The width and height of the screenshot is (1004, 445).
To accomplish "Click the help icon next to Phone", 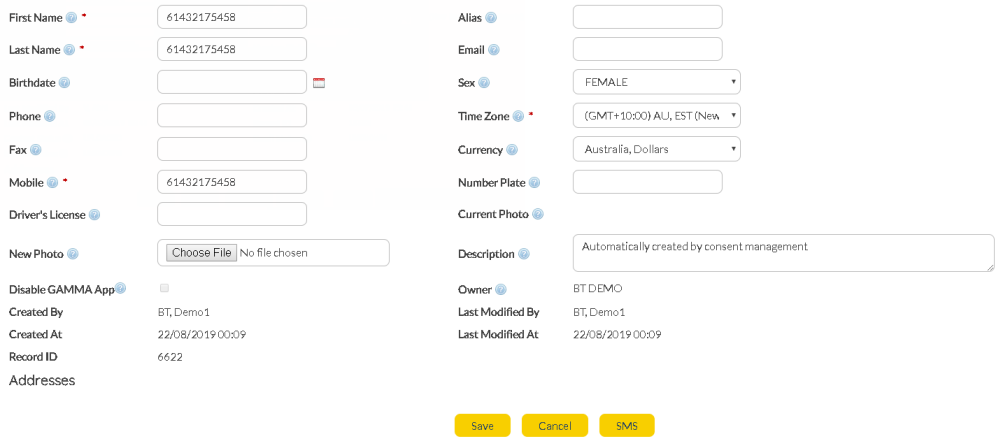I will 50,116.
